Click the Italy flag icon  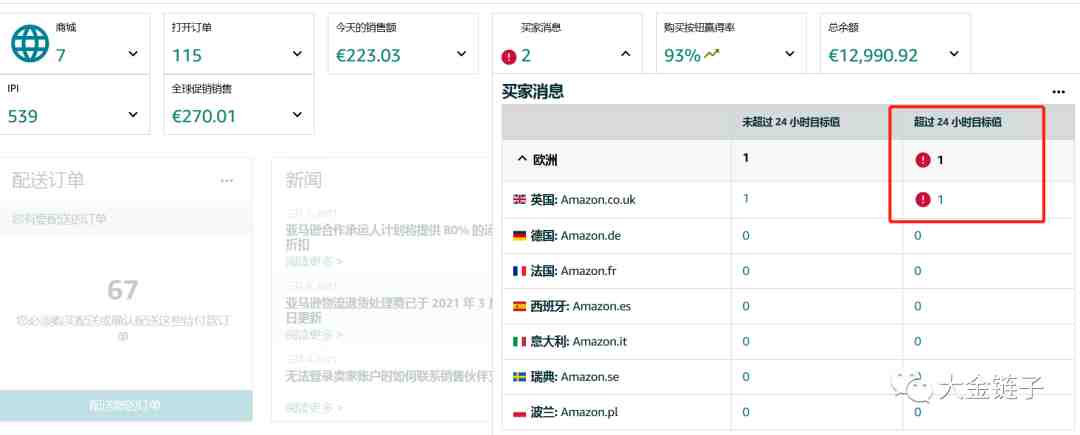(x=519, y=341)
